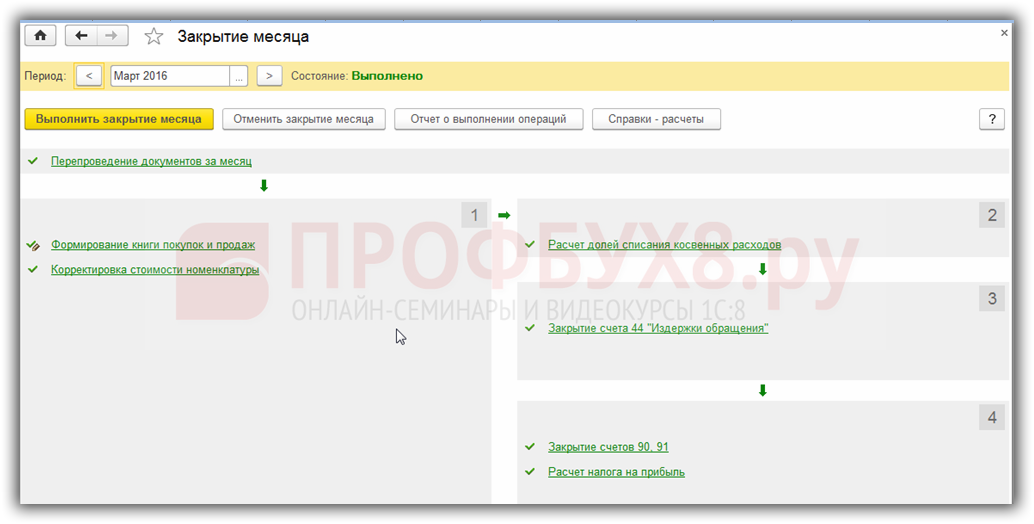Navigate back with the left arrow
Viewport: 1034px width, 524px height.
tap(81, 36)
